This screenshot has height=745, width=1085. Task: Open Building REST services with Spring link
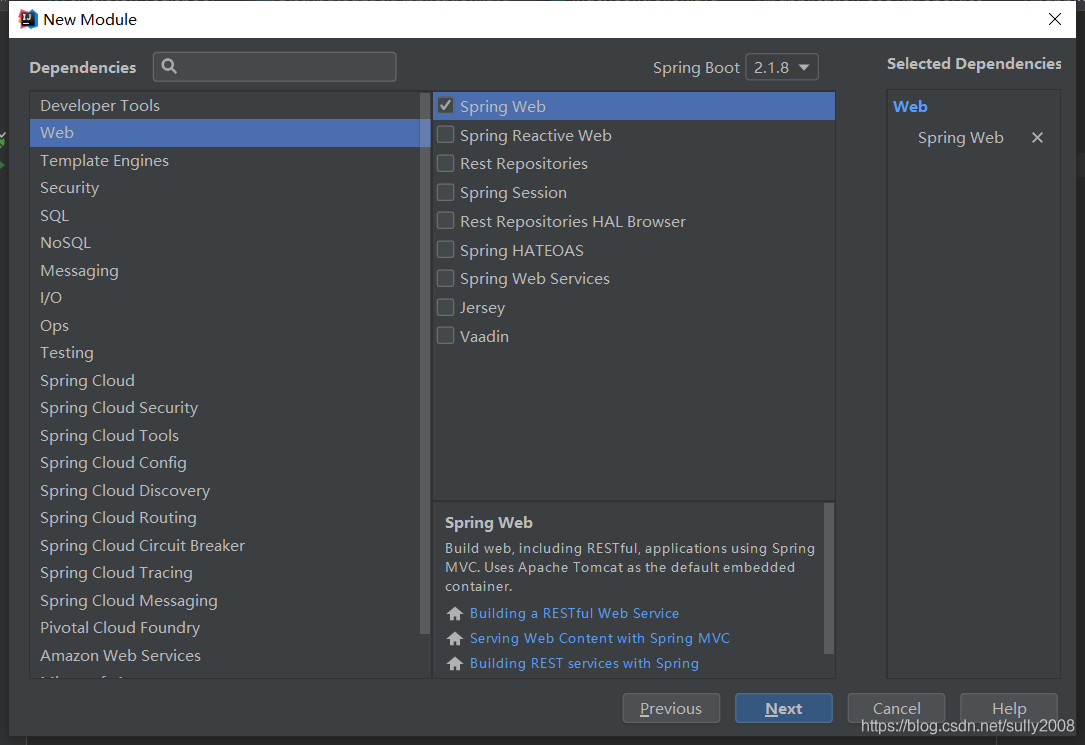click(584, 663)
